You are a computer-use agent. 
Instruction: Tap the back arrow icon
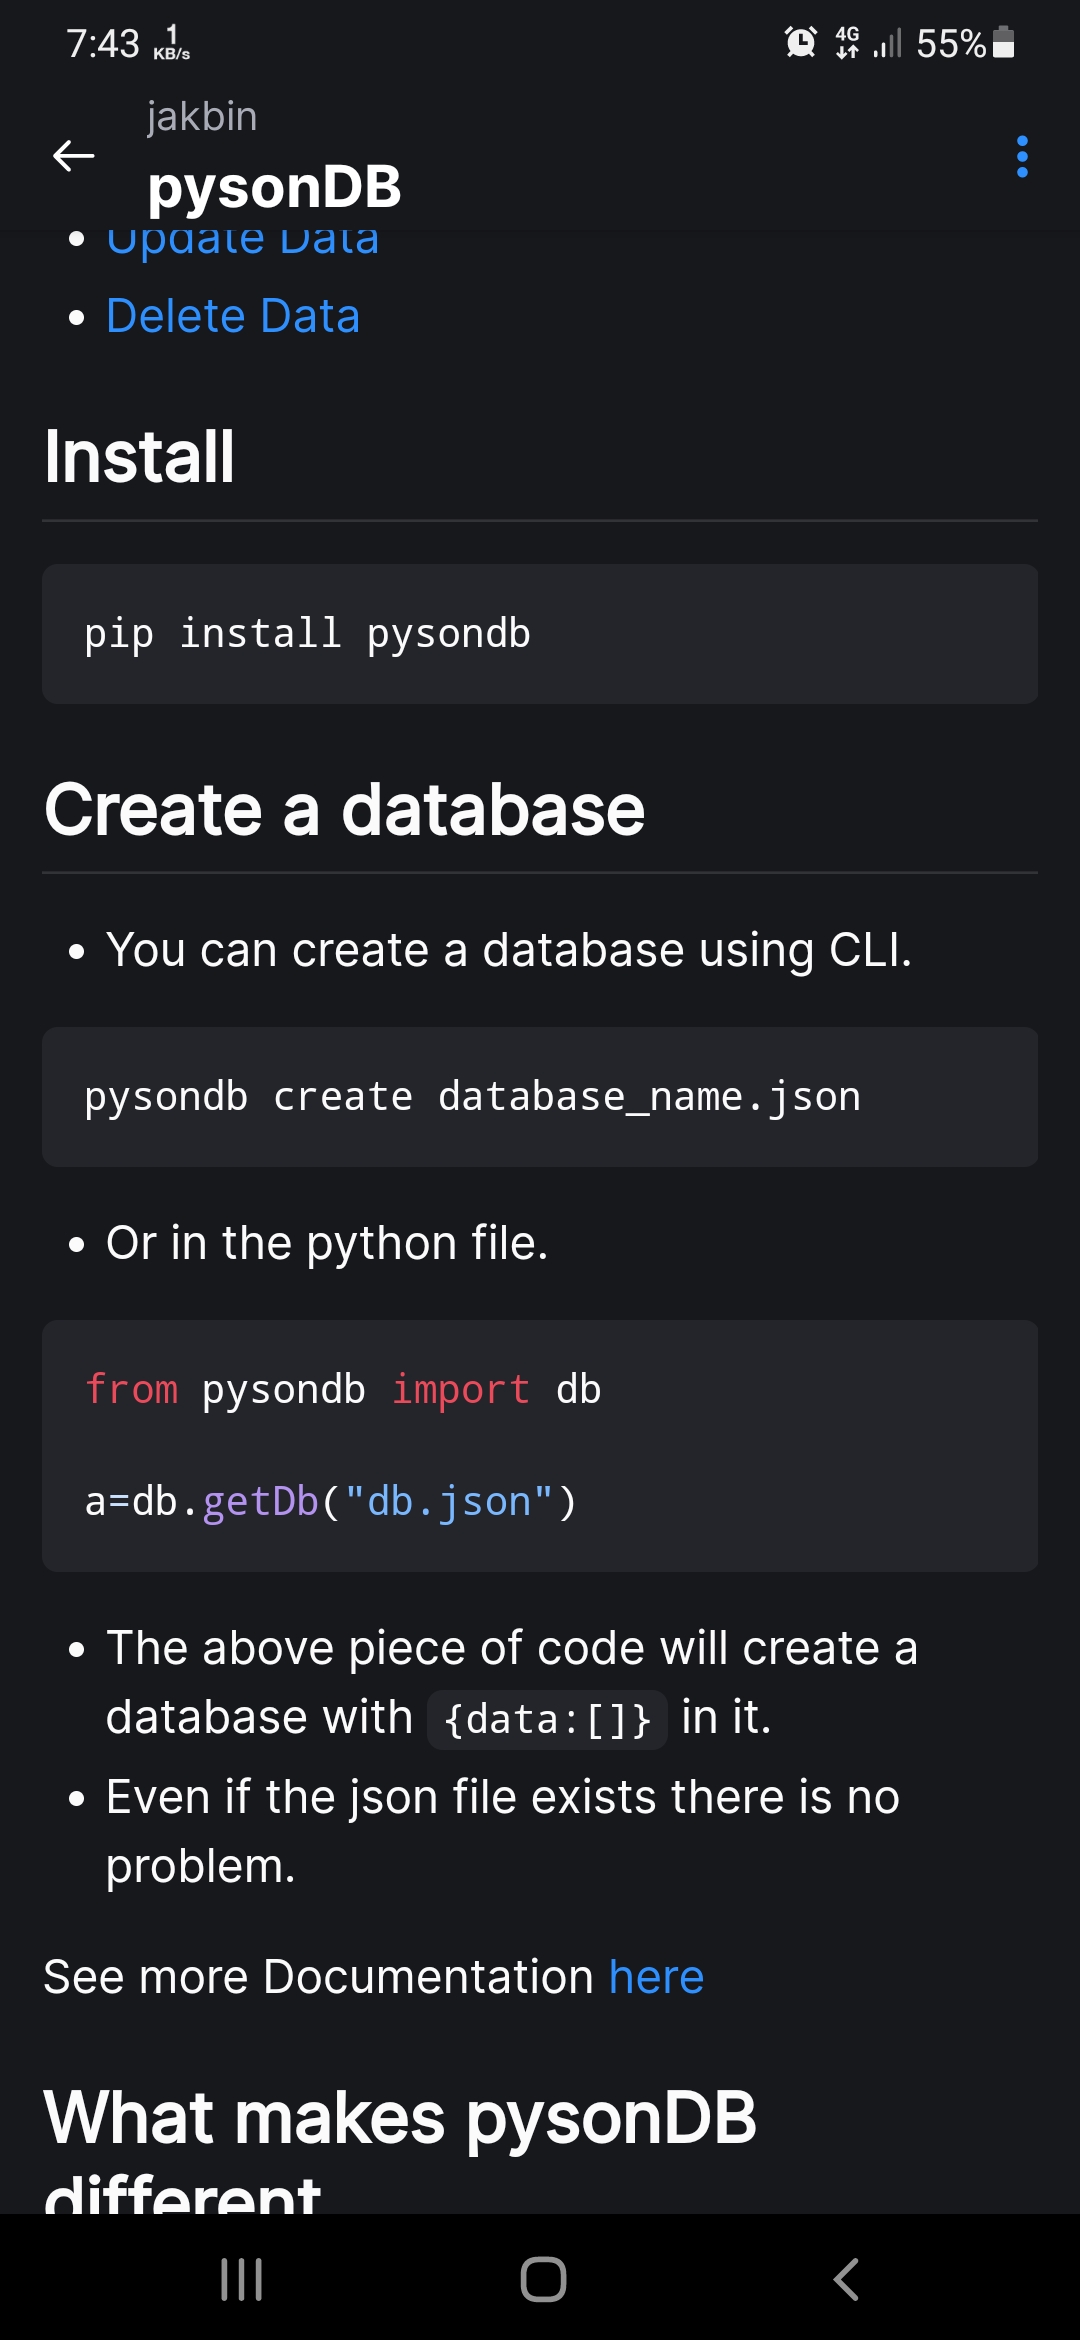point(73,156)
